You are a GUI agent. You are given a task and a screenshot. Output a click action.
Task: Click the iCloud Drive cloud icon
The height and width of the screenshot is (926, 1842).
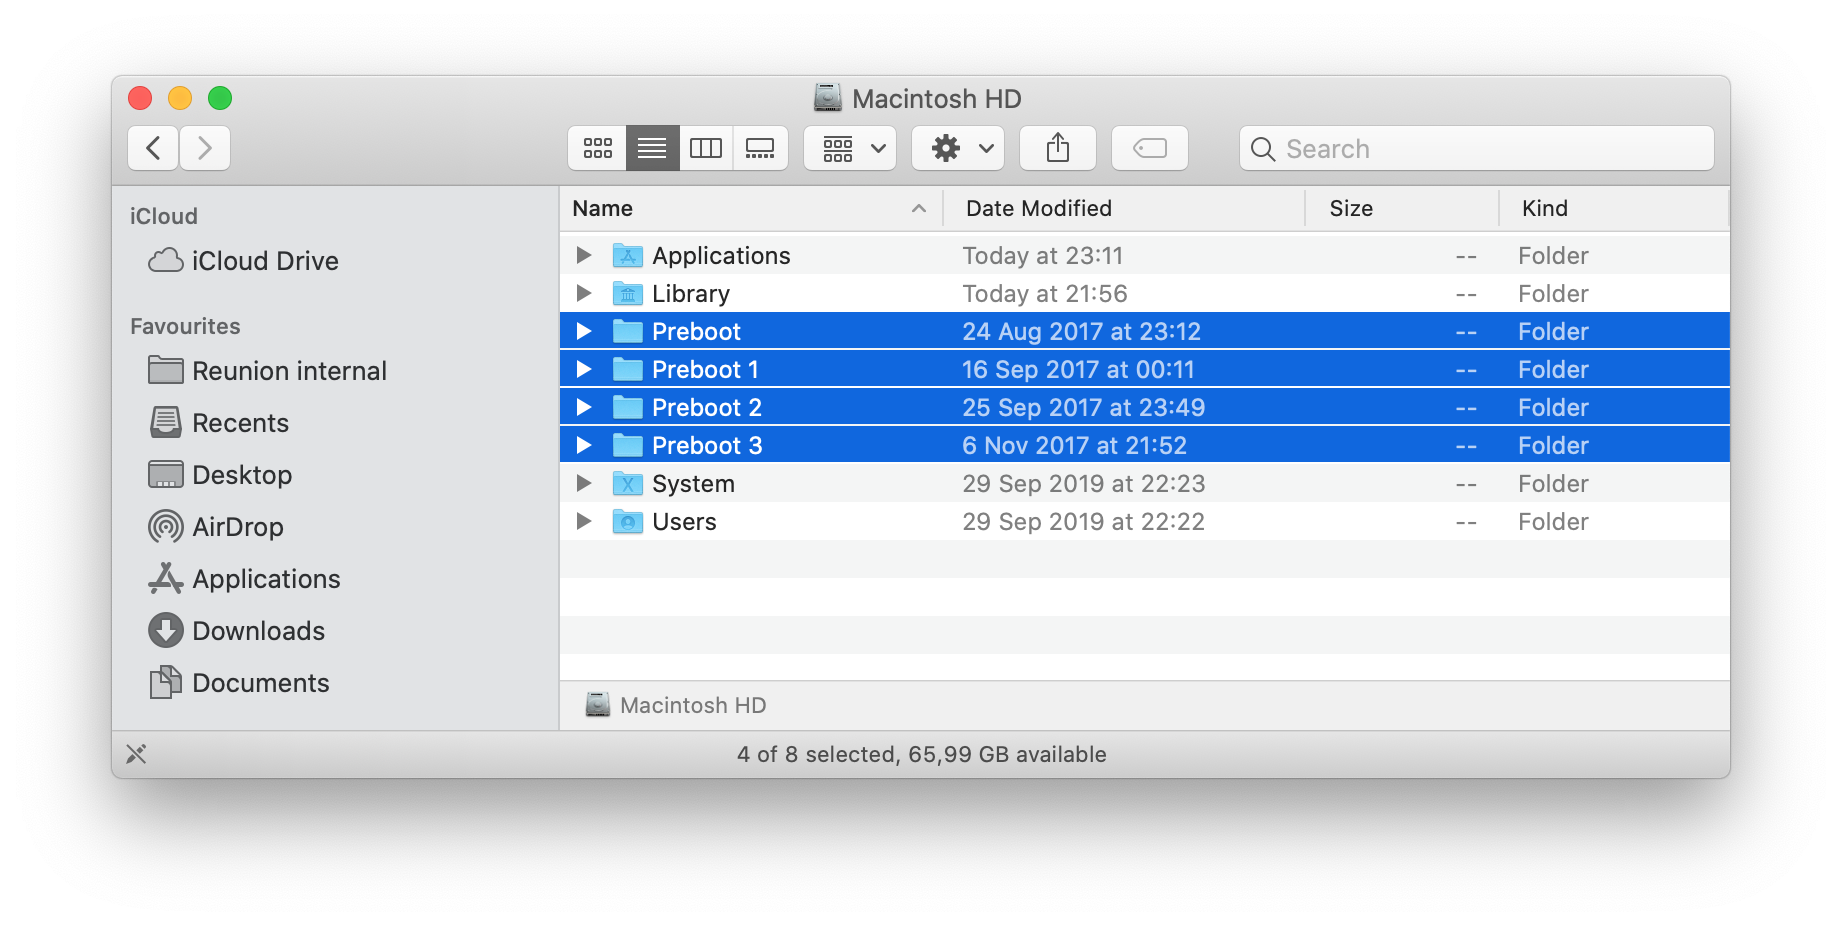click(165, 261)
